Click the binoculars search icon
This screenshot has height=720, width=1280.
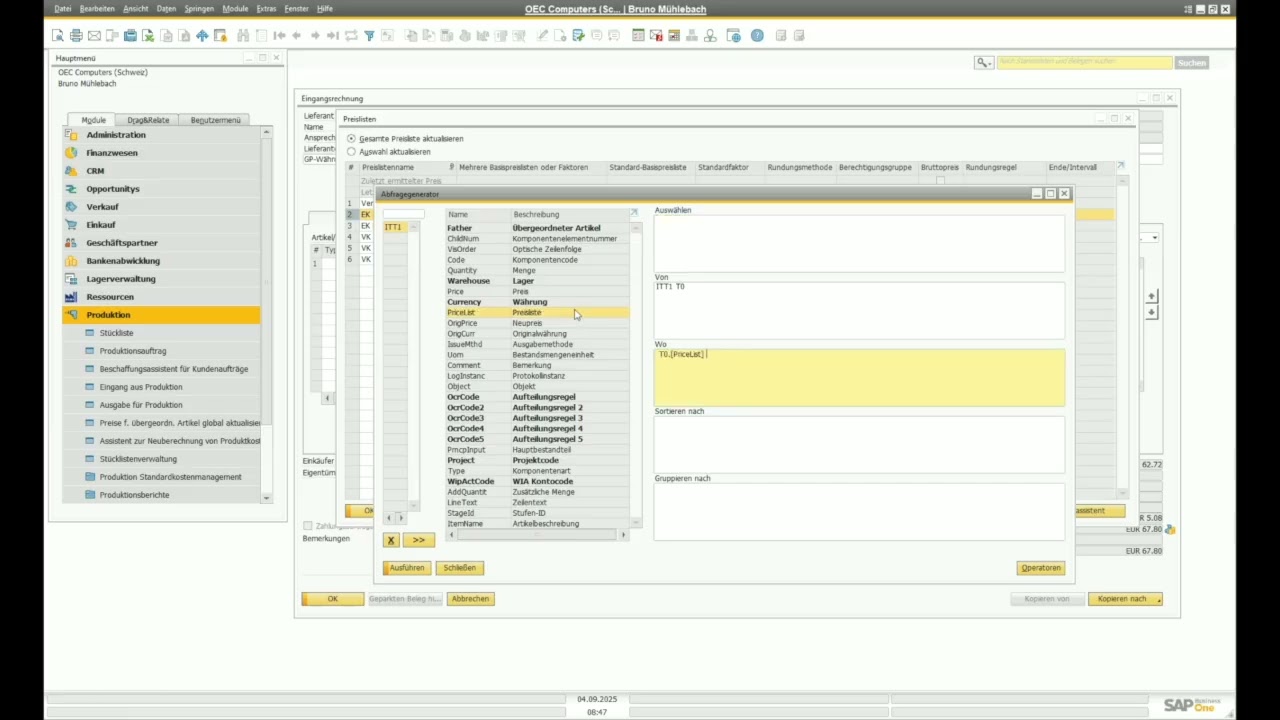[x=243, y=36]
